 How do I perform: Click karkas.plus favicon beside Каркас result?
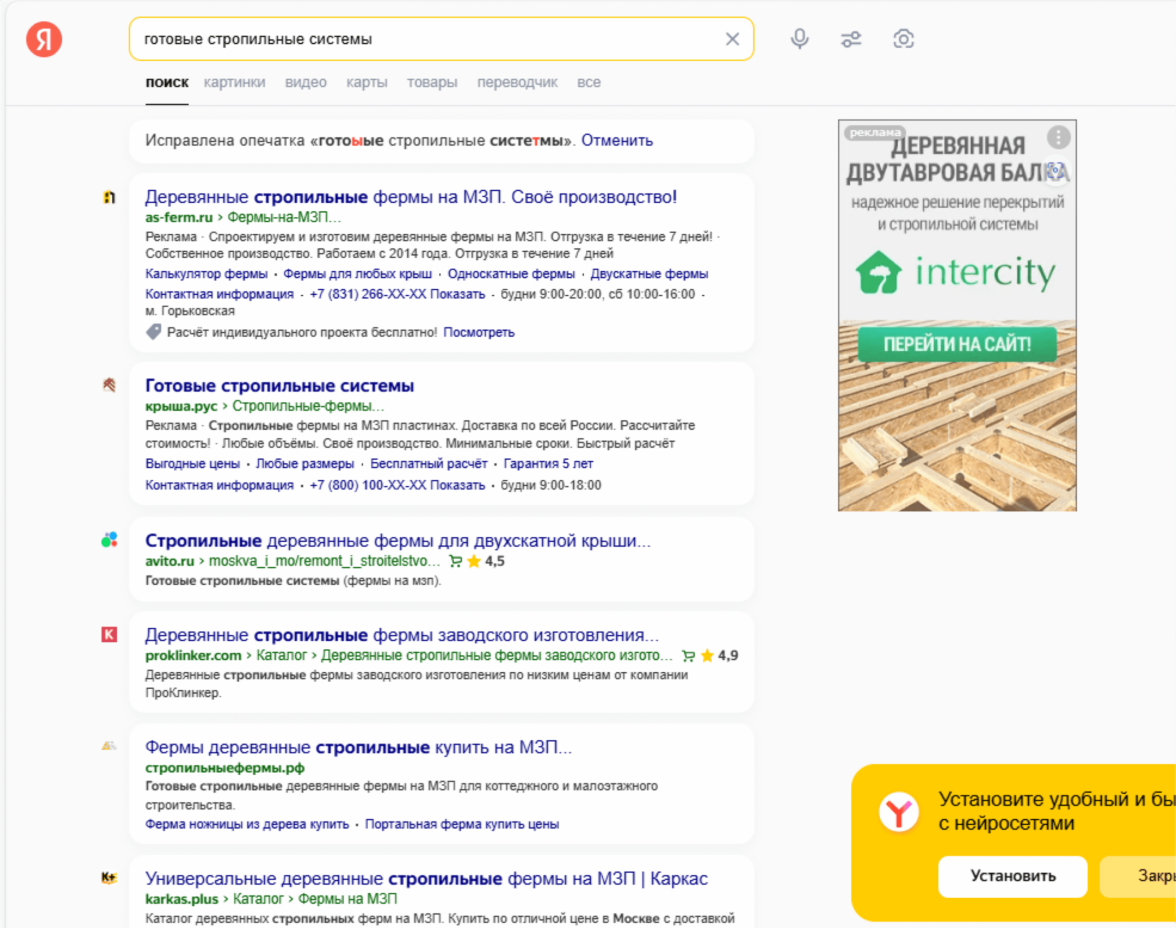110,877
